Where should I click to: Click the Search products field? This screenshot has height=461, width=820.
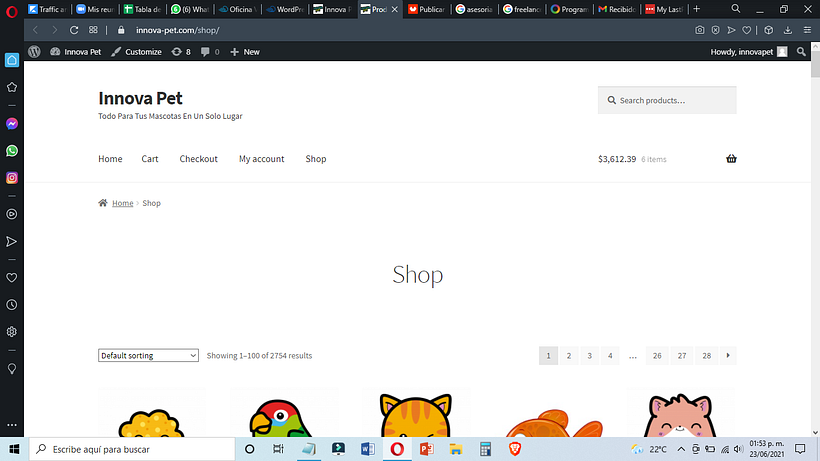coord(667,100)
